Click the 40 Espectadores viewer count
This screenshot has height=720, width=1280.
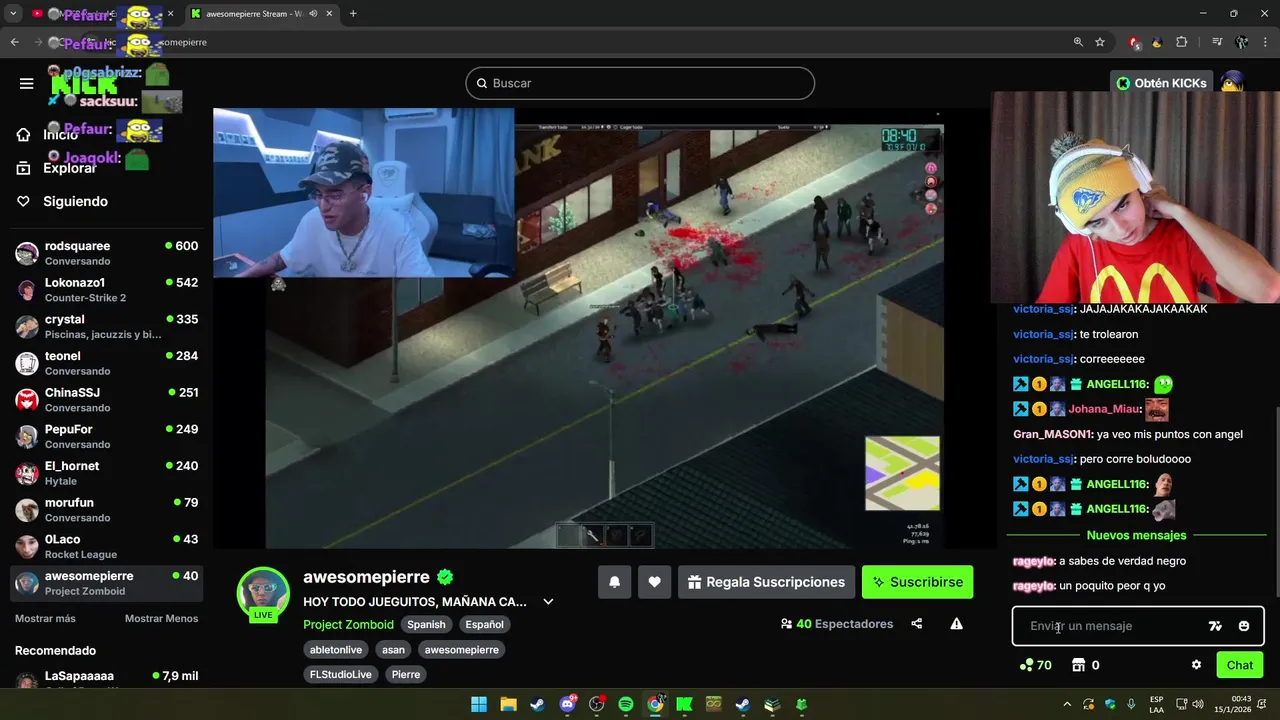(x=837, y=624)
